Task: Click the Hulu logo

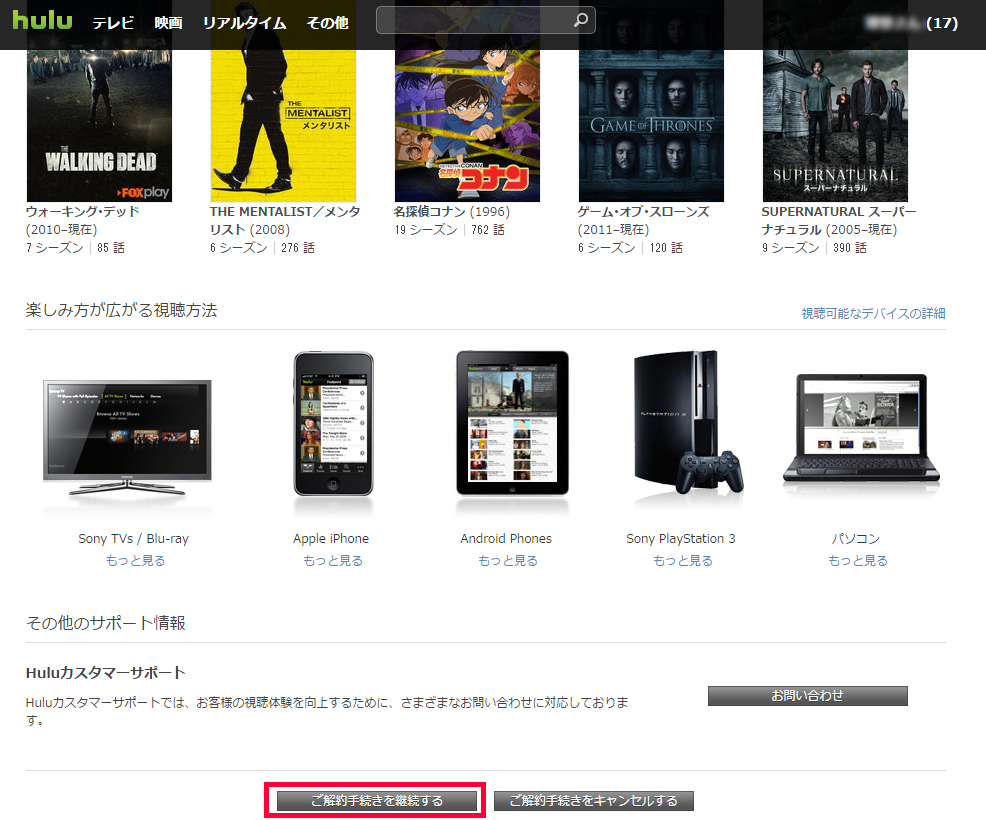Action: (43, 21)
